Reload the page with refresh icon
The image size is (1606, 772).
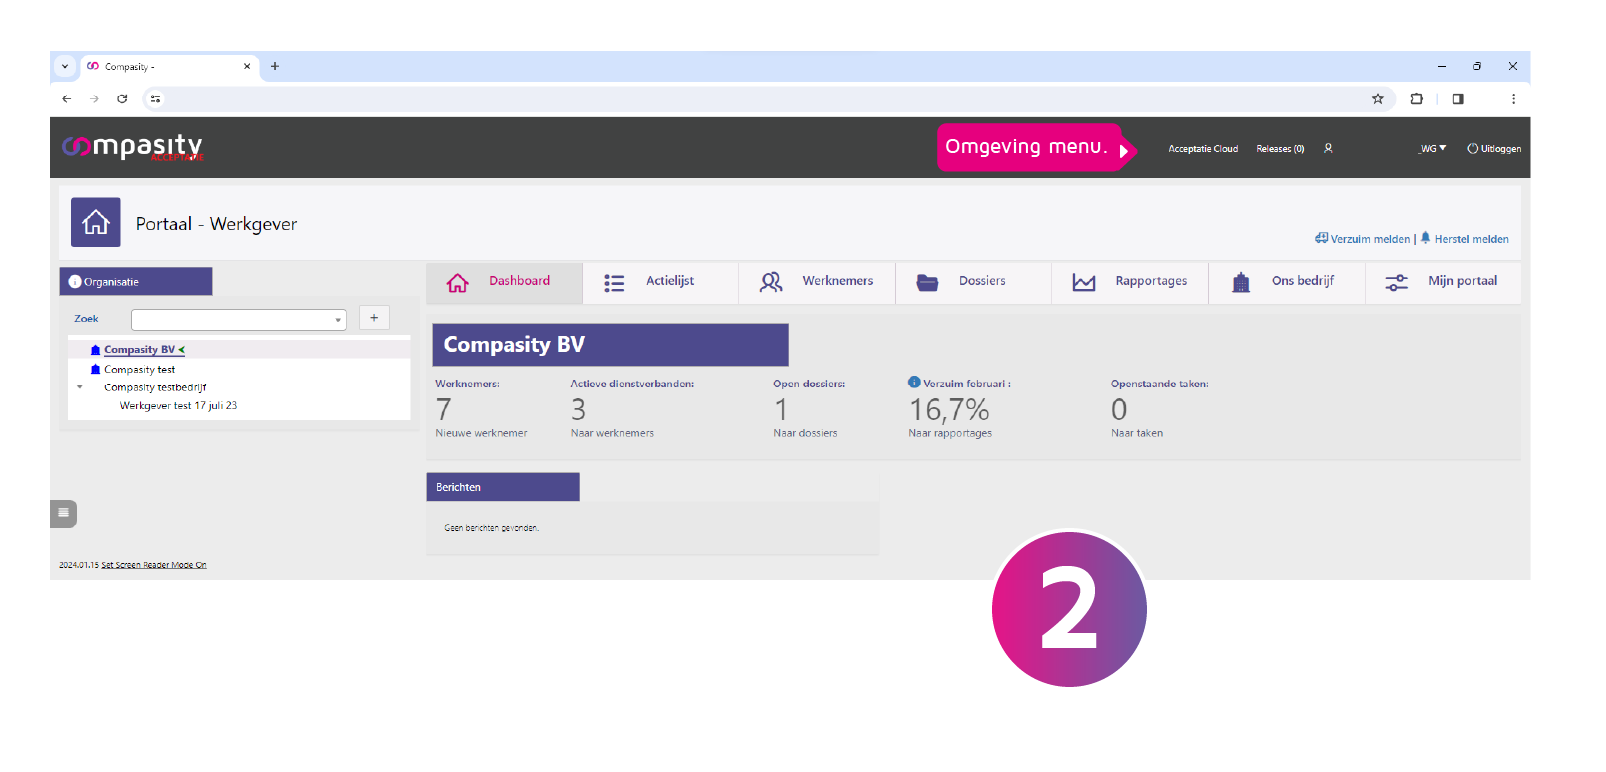point(122,99)
